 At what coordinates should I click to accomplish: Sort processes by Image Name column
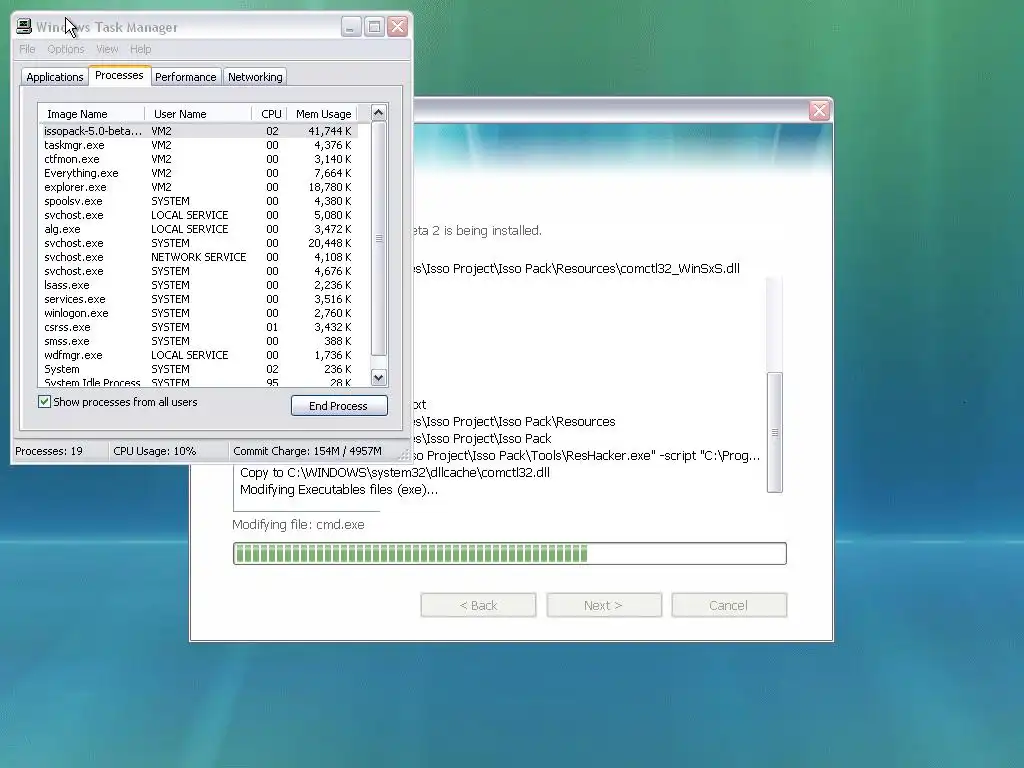tap(91, 114)
